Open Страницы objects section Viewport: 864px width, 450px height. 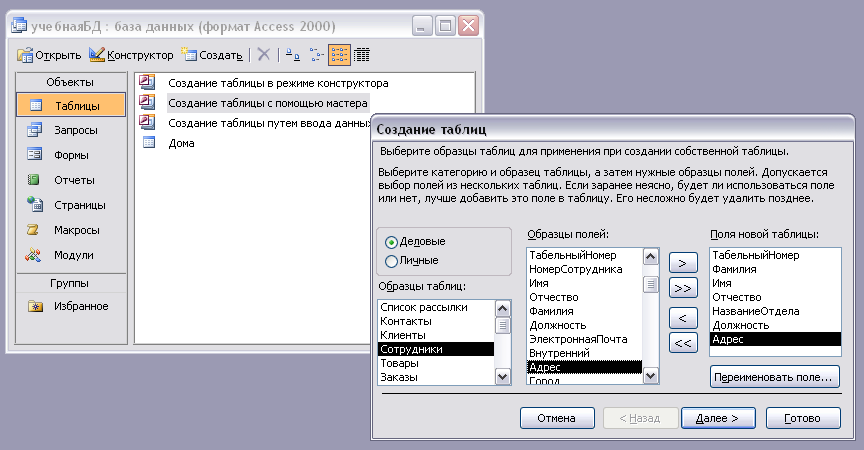pos(71,205)
